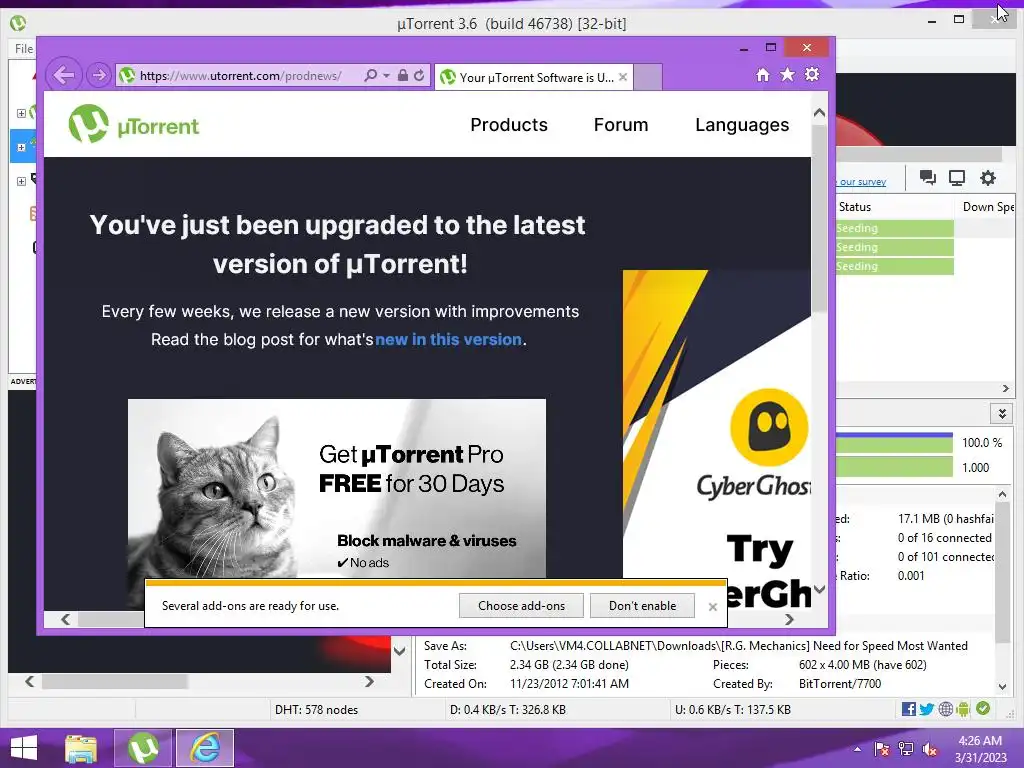Go forward in the browser window
Image resolution: width=1024 pixels, height=768 pixels.
click(99, 76)
